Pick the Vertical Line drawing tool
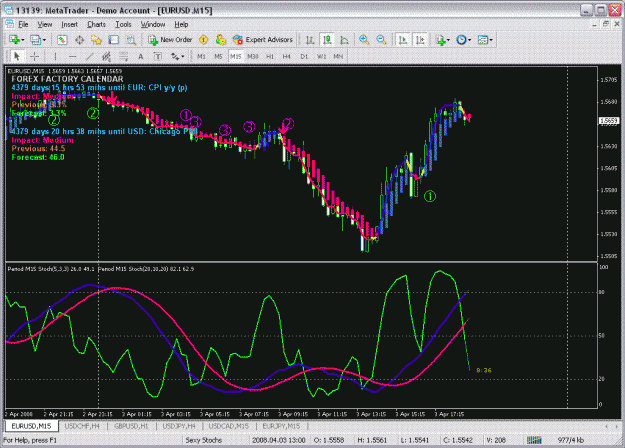The width and height of the screenshot is (625, 448). tap(55, 57)
